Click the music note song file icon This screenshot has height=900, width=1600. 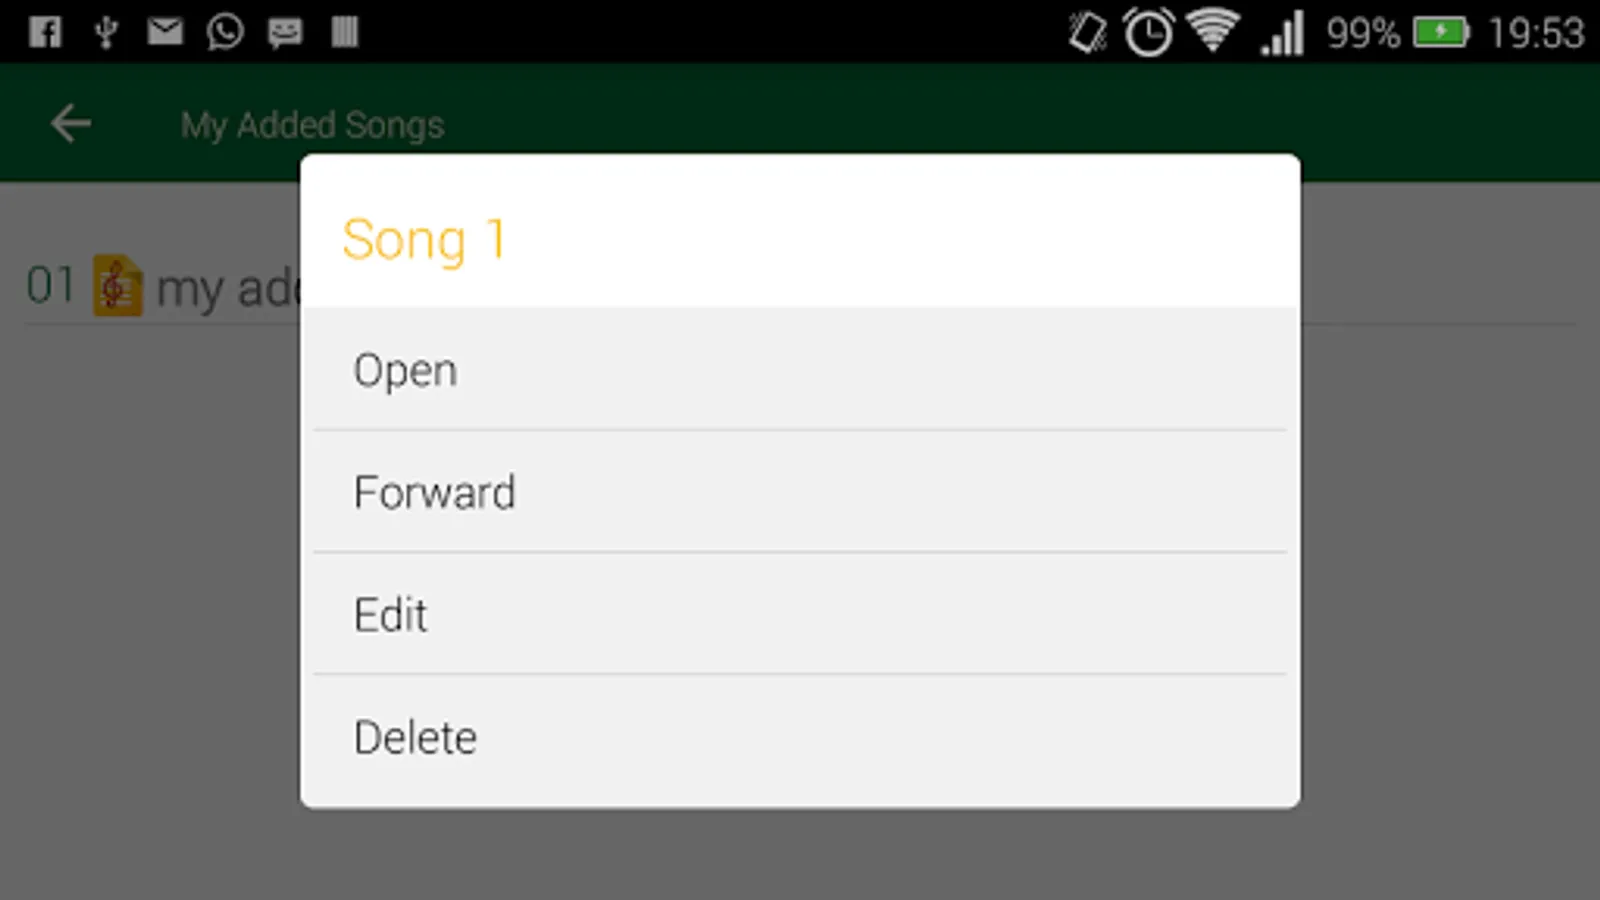[x=118, y=286]
